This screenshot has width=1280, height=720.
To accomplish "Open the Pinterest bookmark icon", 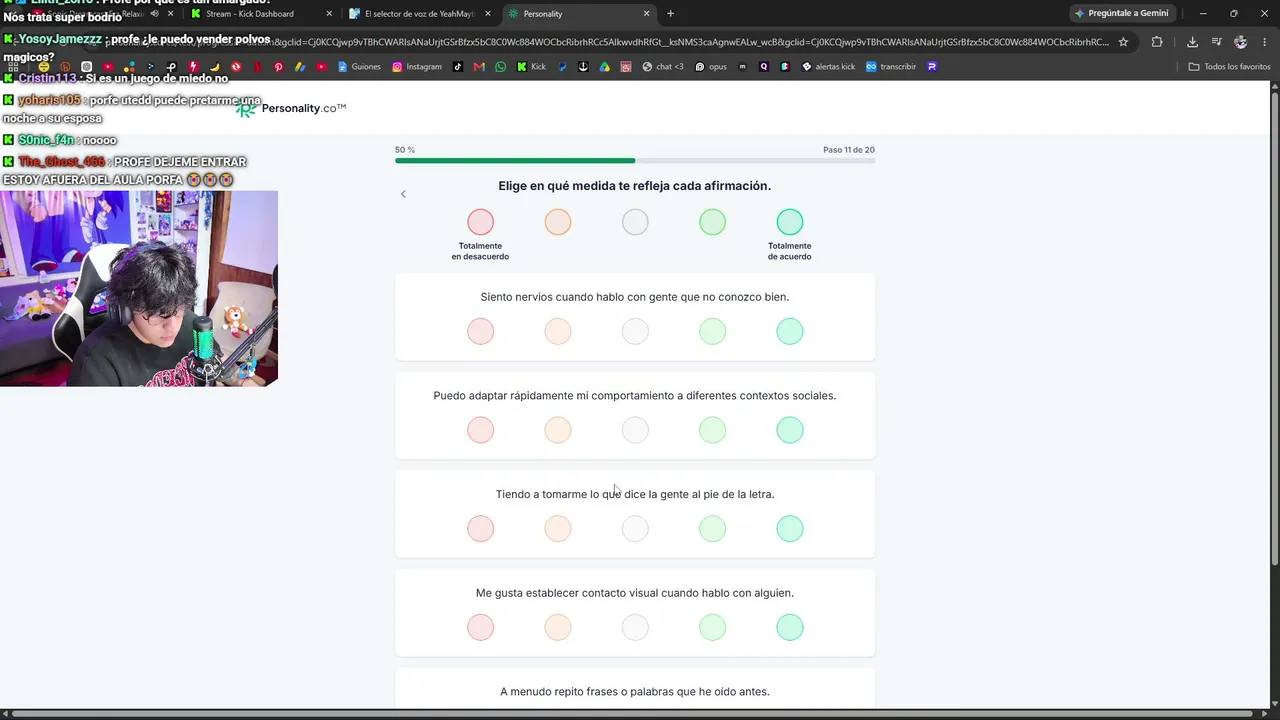I will click(278, 67).
